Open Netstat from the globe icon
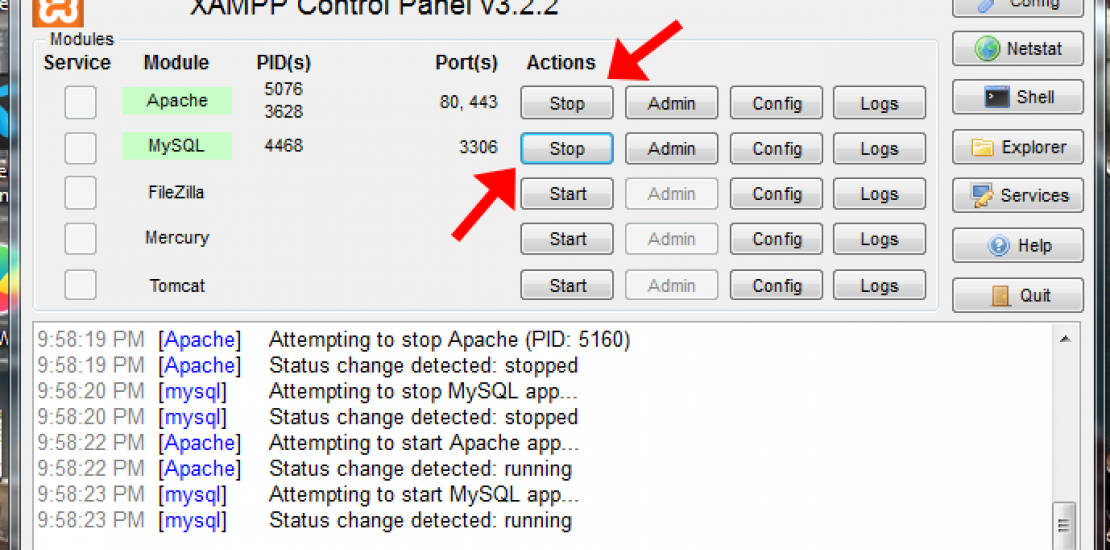The width and height of the screenshot is (1110, 550). coord(988,48)
